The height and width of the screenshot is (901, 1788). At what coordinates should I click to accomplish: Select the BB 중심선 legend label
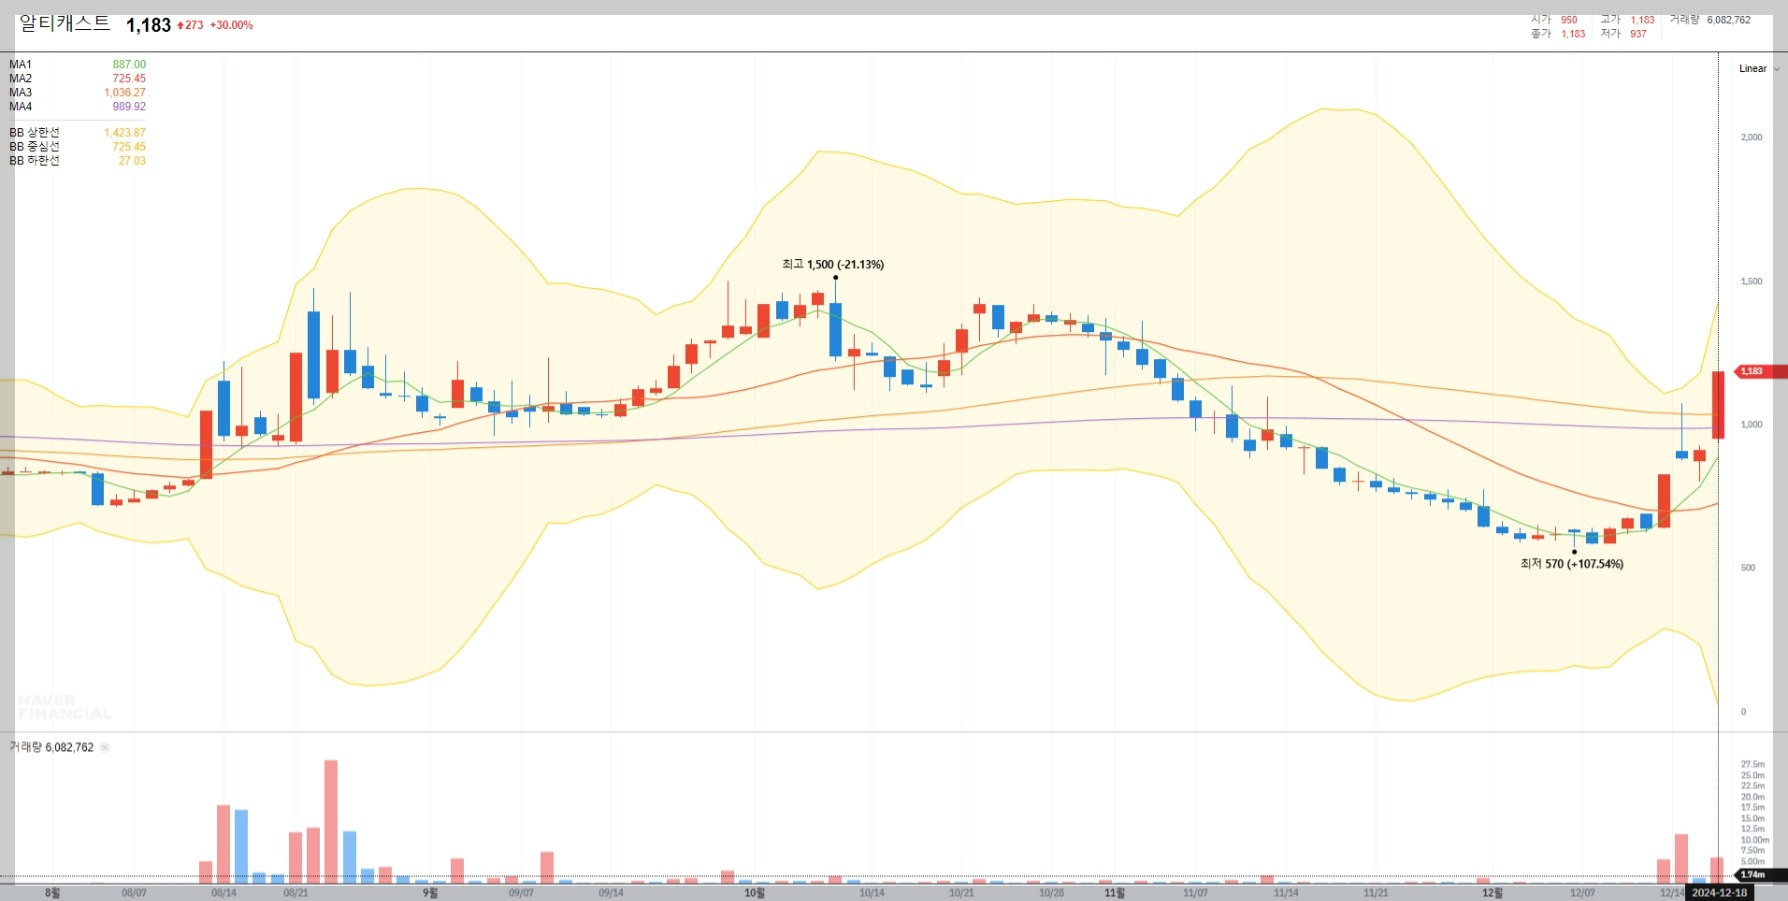[34, 146]
